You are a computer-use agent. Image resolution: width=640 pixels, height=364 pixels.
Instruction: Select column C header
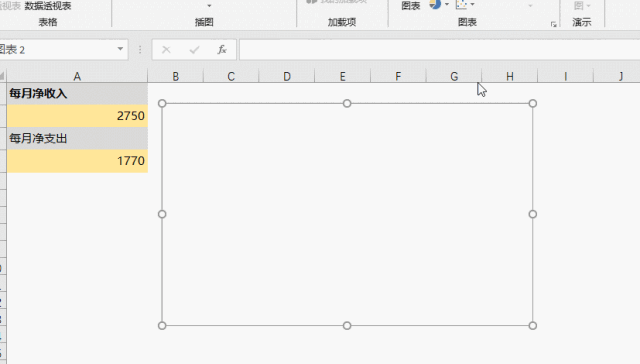point(231,76)
